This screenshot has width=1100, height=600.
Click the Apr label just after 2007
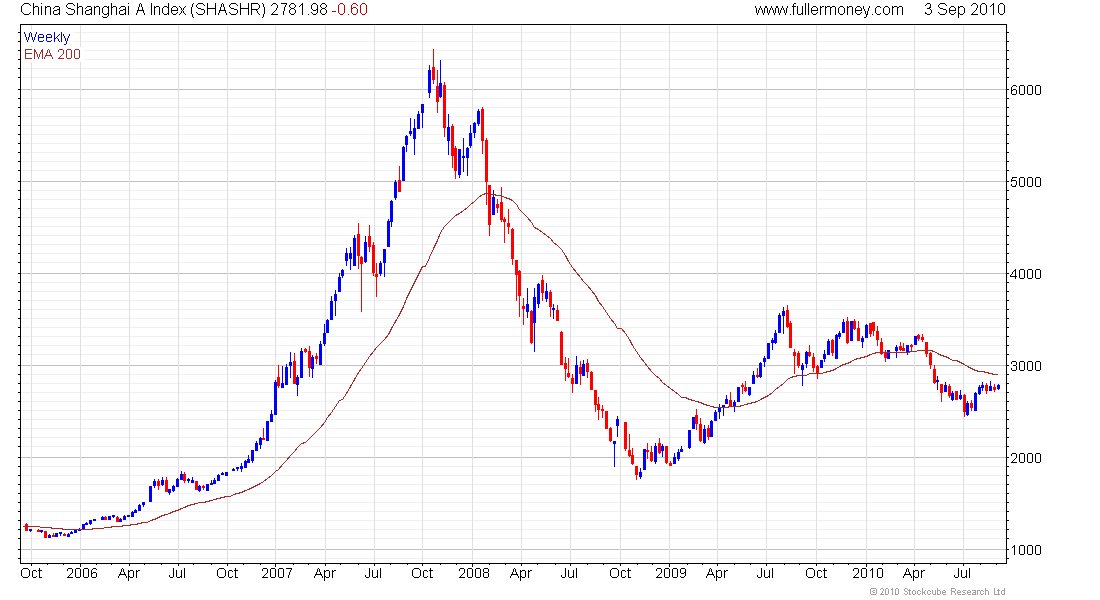[325, 573]
